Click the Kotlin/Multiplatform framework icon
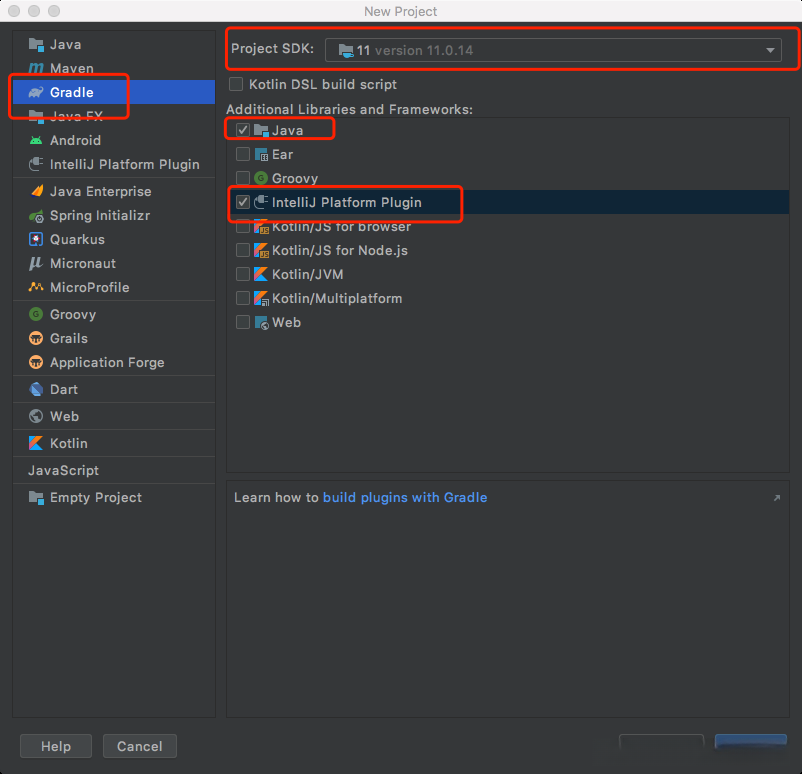 point(261,298)
